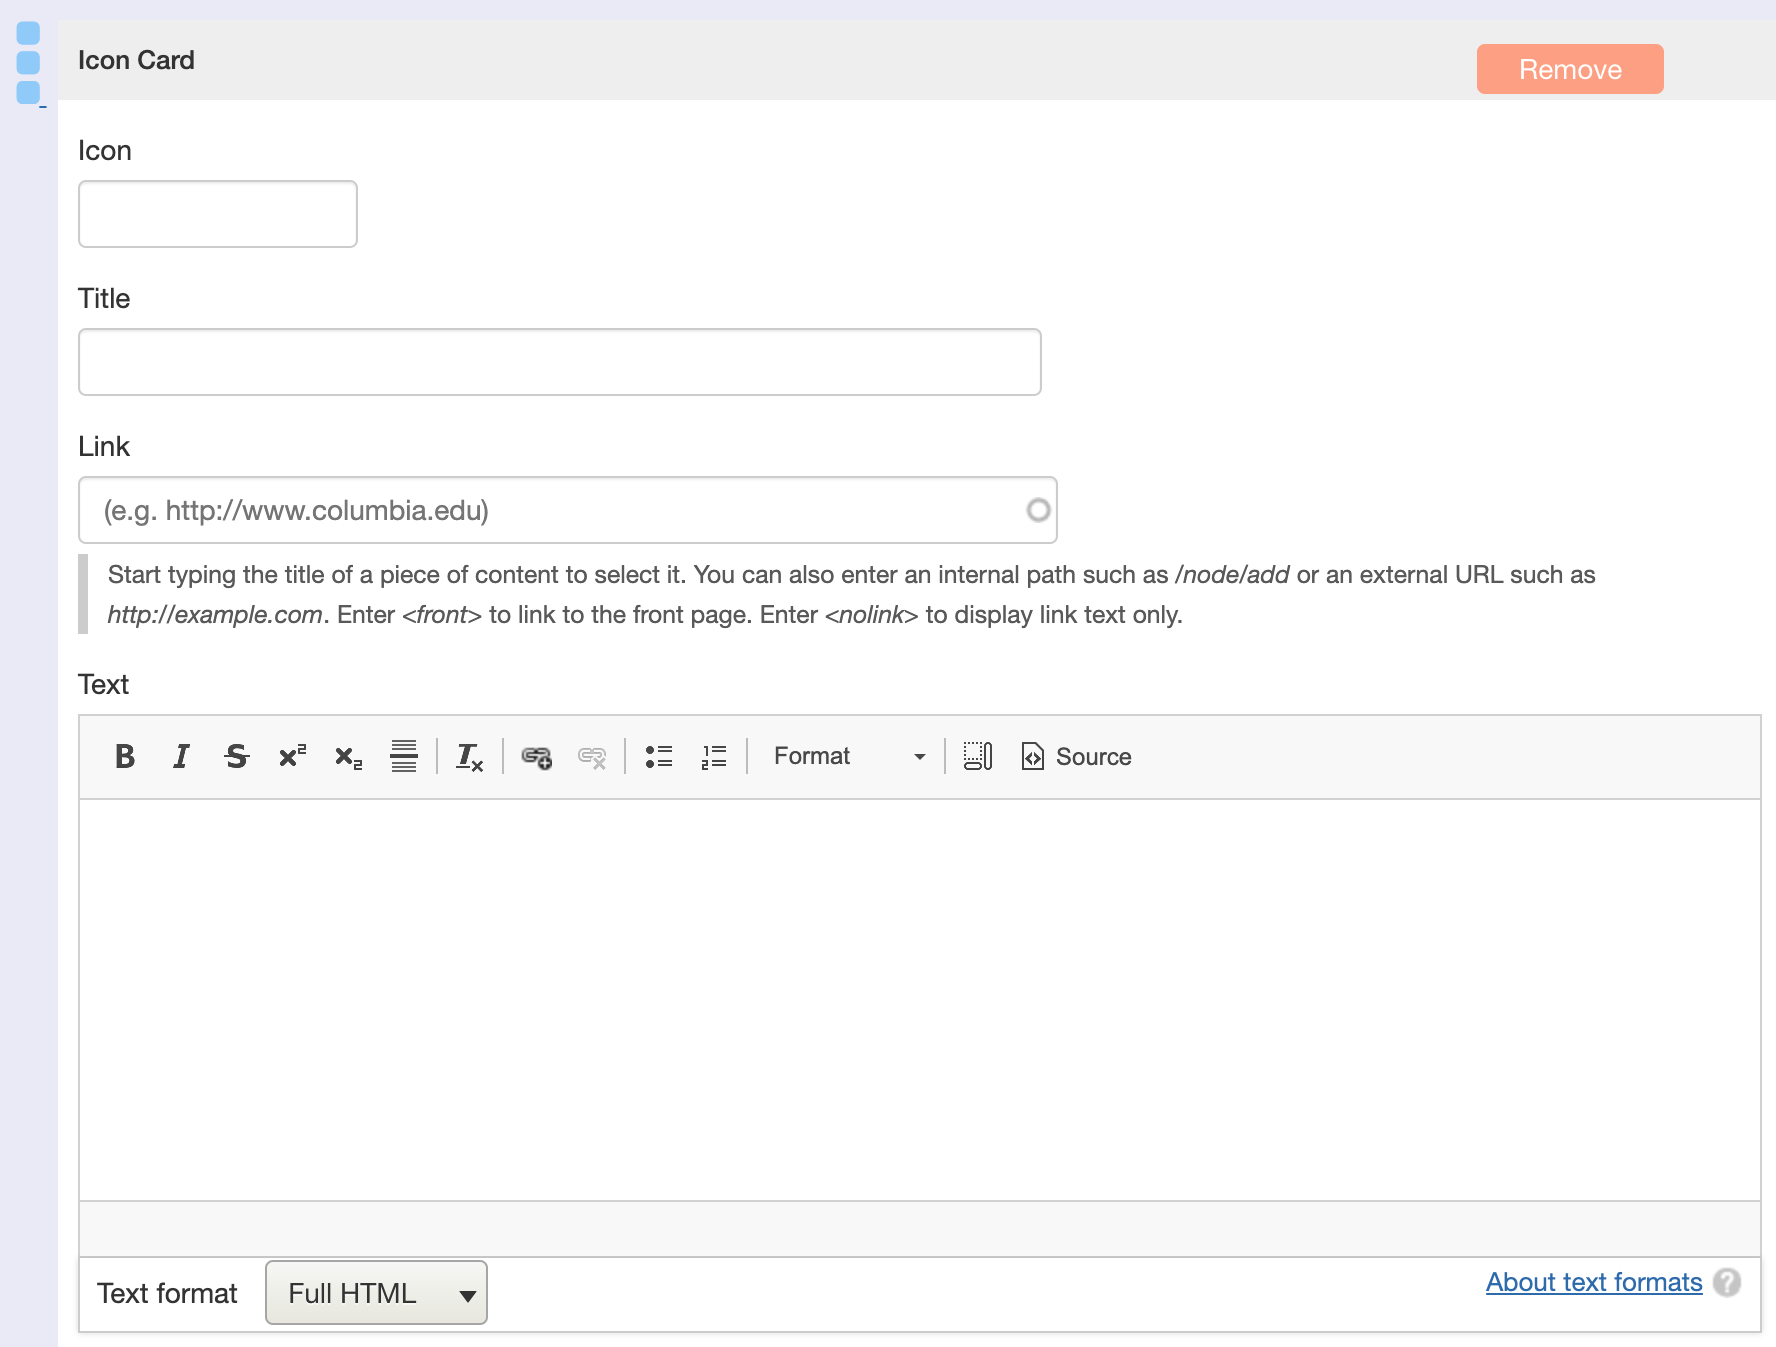The height and width of the screenshot is (1347, 1776).
Task: Click the Title input field
Action: click(x=560, y=361)
